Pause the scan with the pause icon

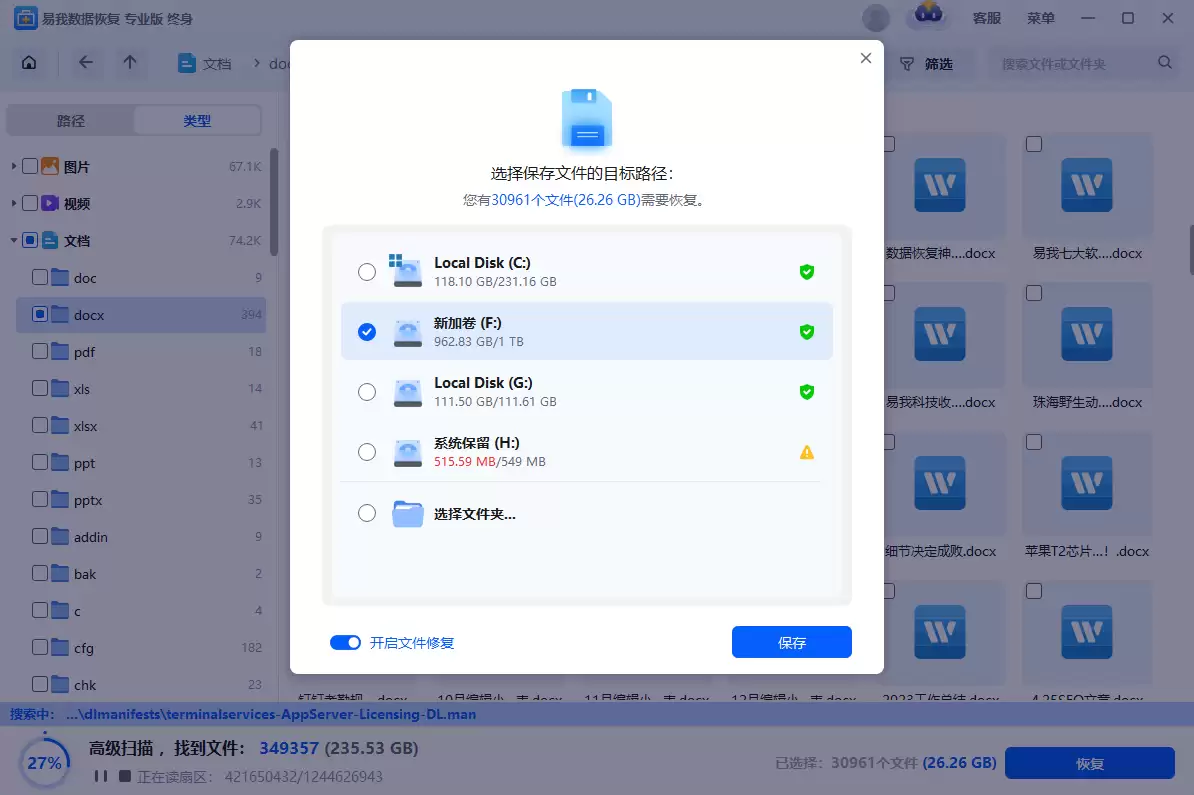[x=101, y=776]
